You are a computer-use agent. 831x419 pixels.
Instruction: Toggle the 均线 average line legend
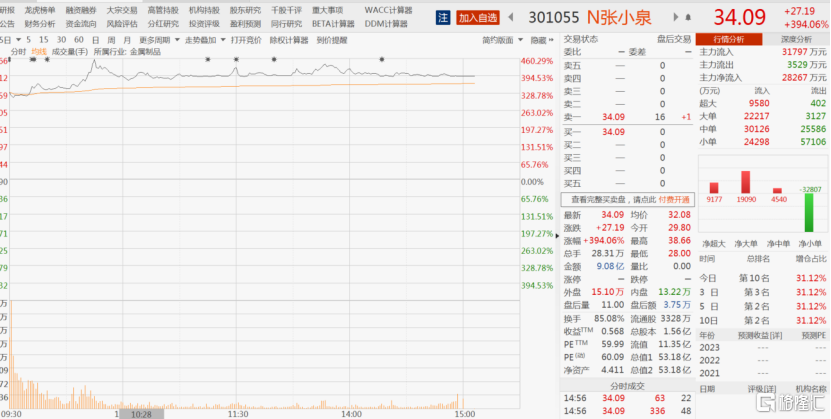click(39, 52)
